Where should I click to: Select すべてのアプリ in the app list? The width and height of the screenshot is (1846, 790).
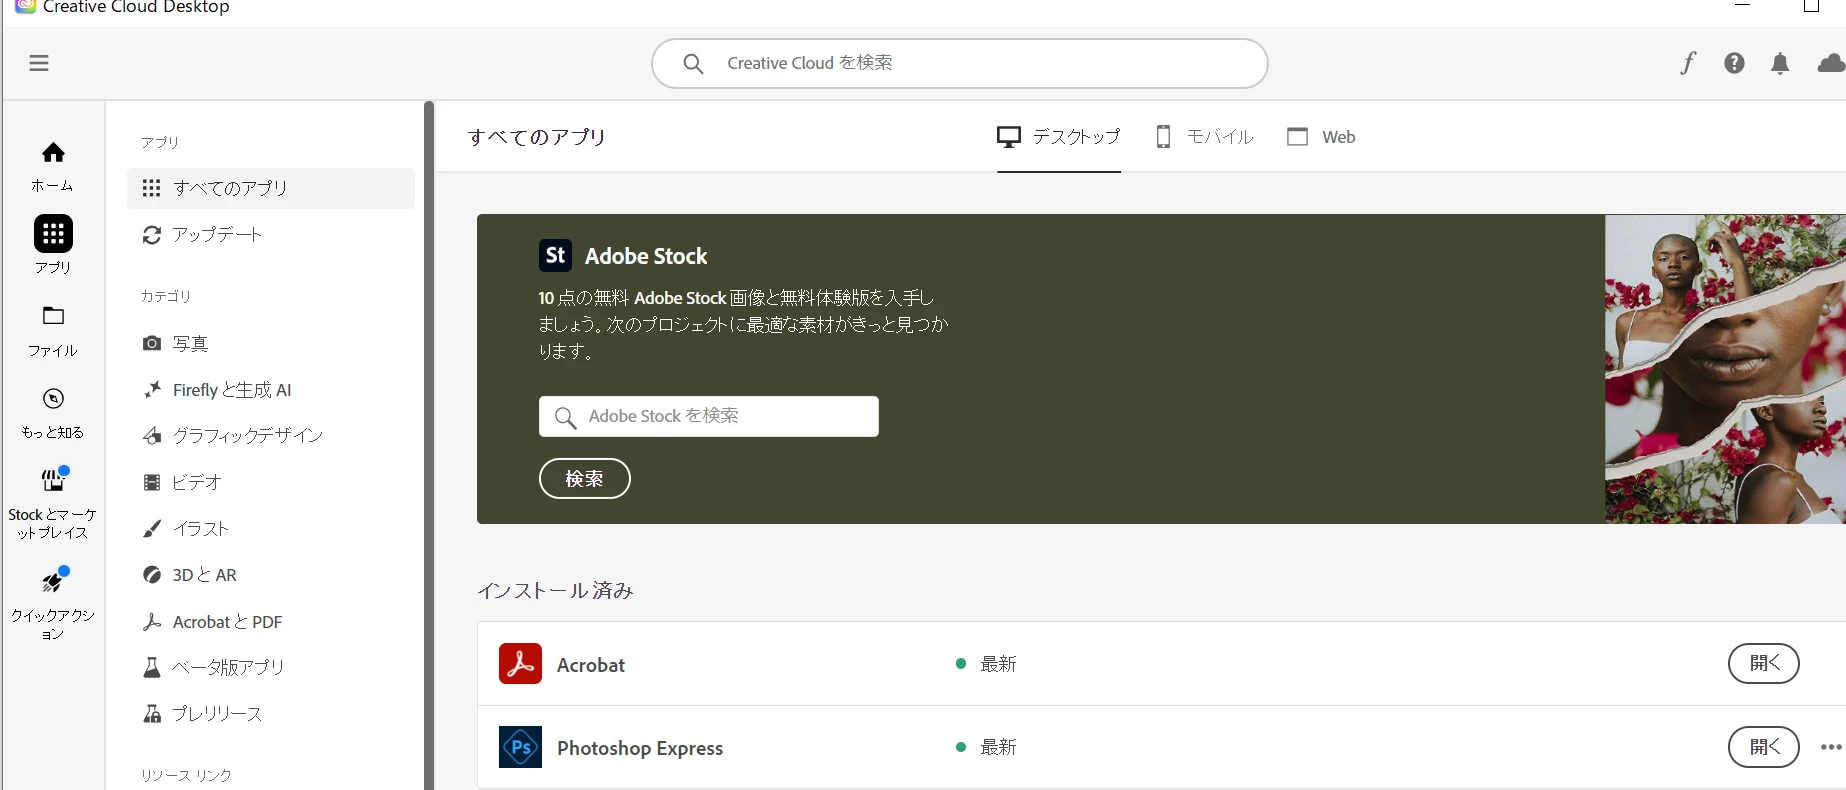tap(271, 188)
